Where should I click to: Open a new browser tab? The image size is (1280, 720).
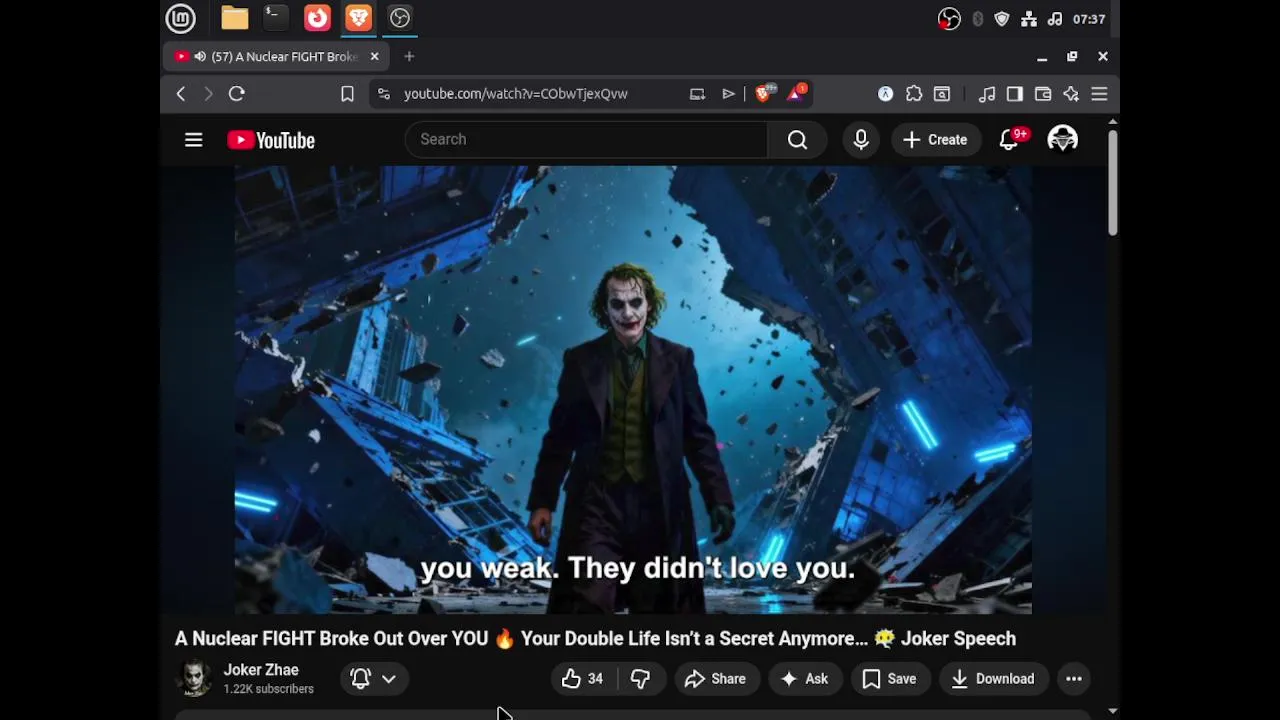(x=409, y=57)
